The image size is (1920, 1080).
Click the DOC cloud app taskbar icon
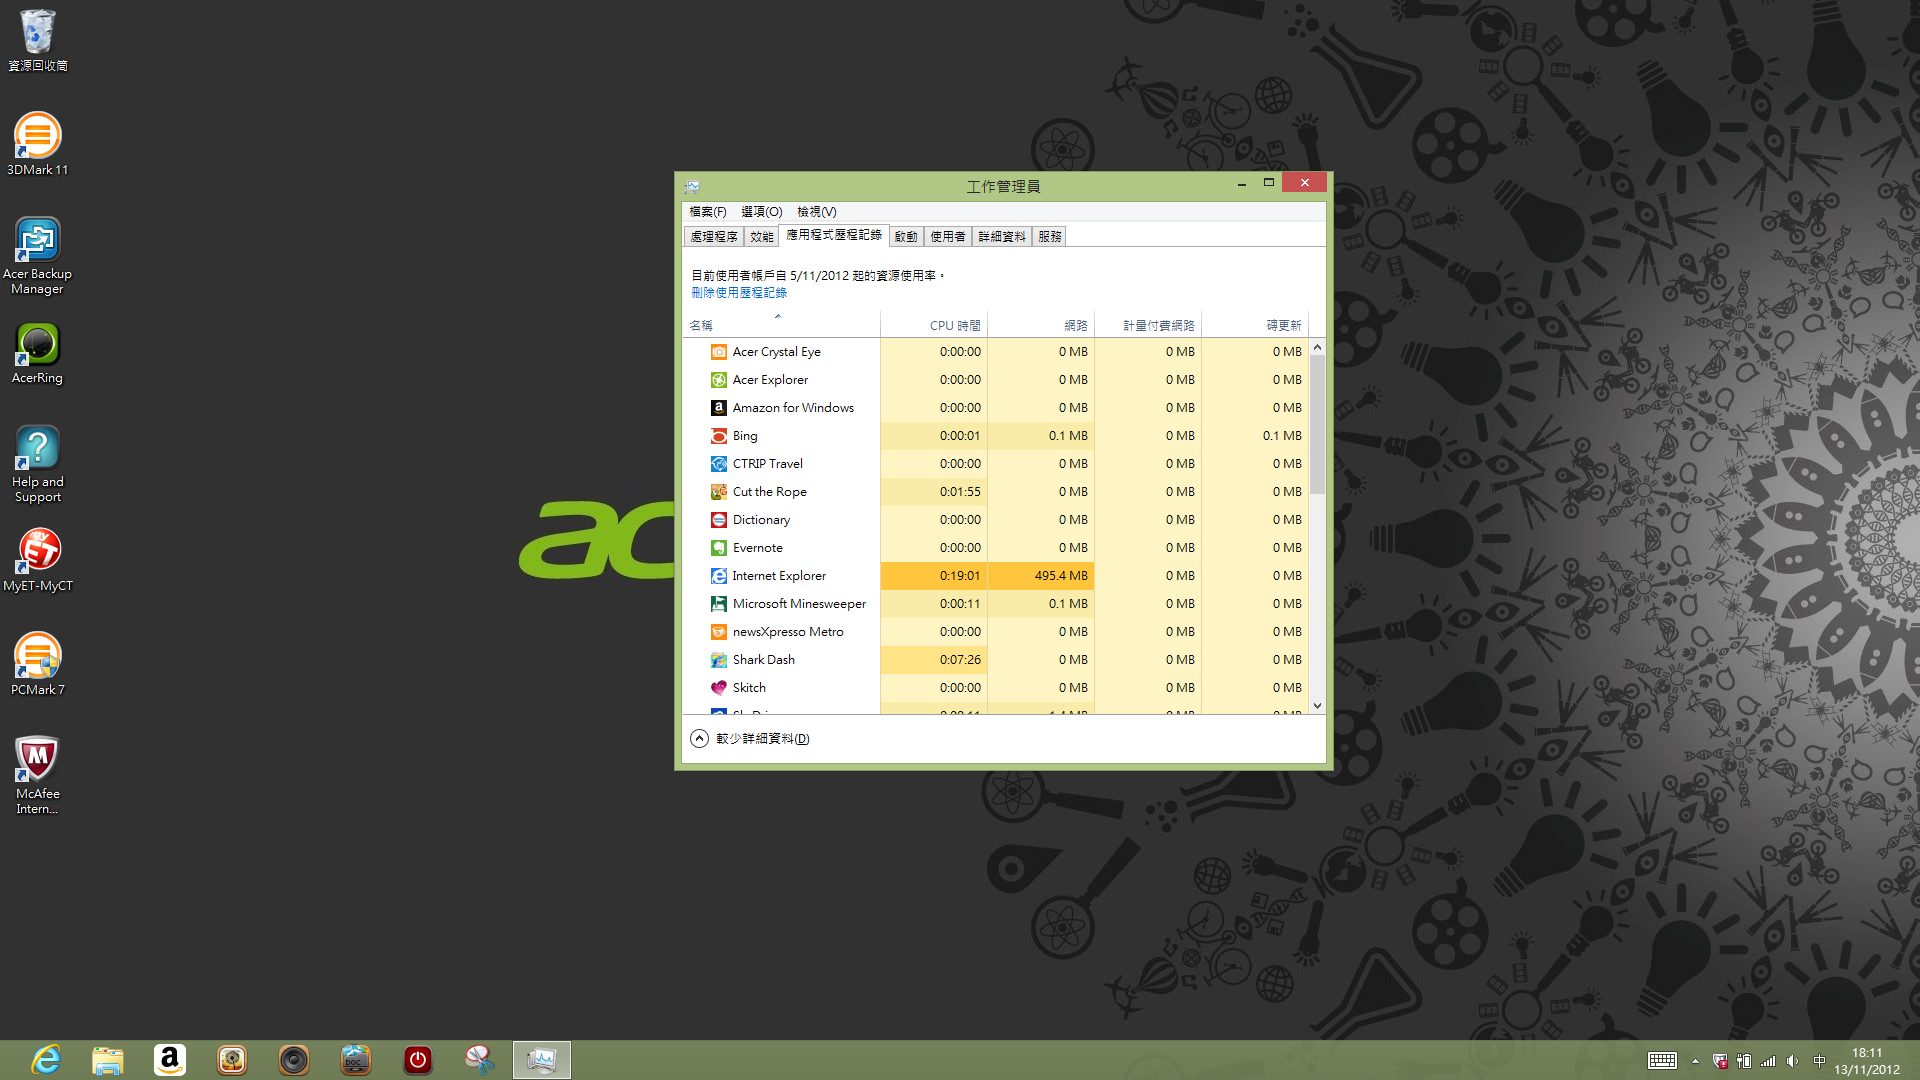(356, 1060)
